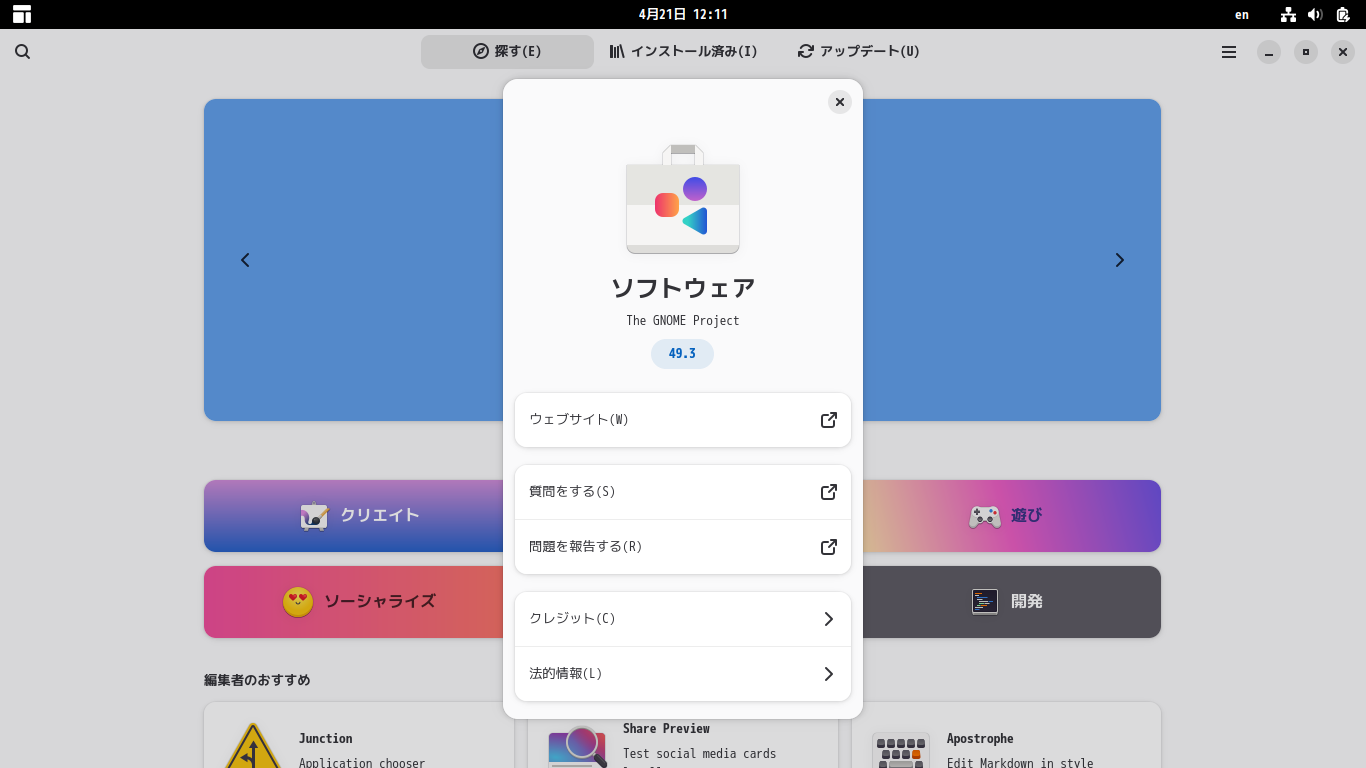The image size is (1366, 768).
Task: Open the 'en' input source indicator
Action: pyautogui.click(x=1242, y=14)
